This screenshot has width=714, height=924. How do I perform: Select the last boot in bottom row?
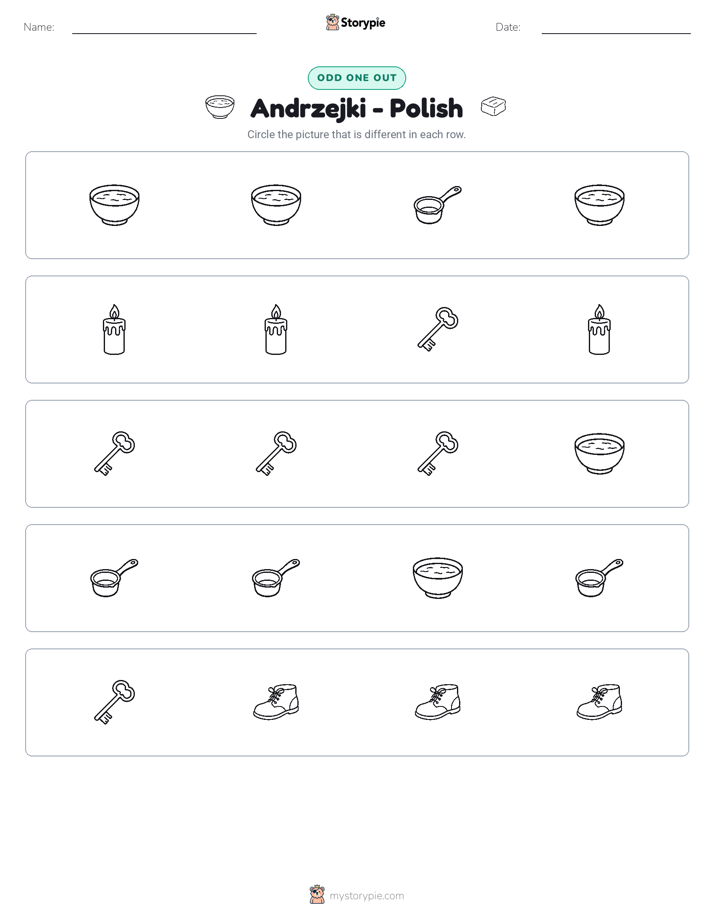click(x=599, y=702)
